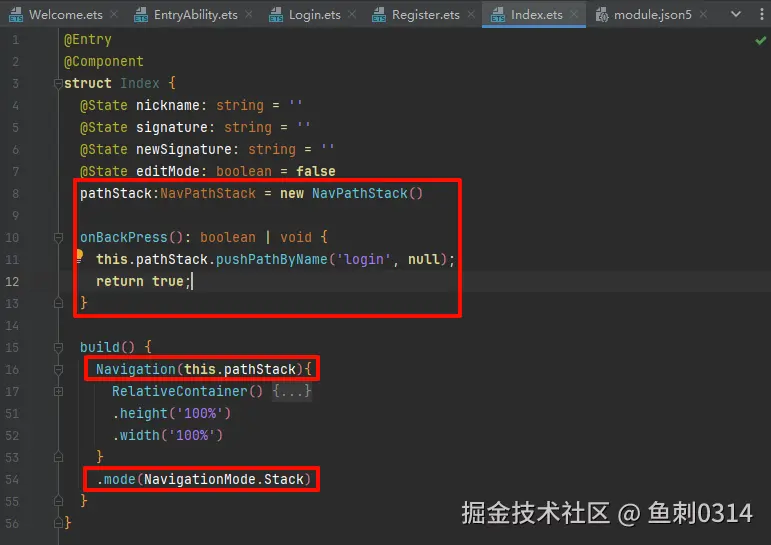Click the nickname state variable

168,105
